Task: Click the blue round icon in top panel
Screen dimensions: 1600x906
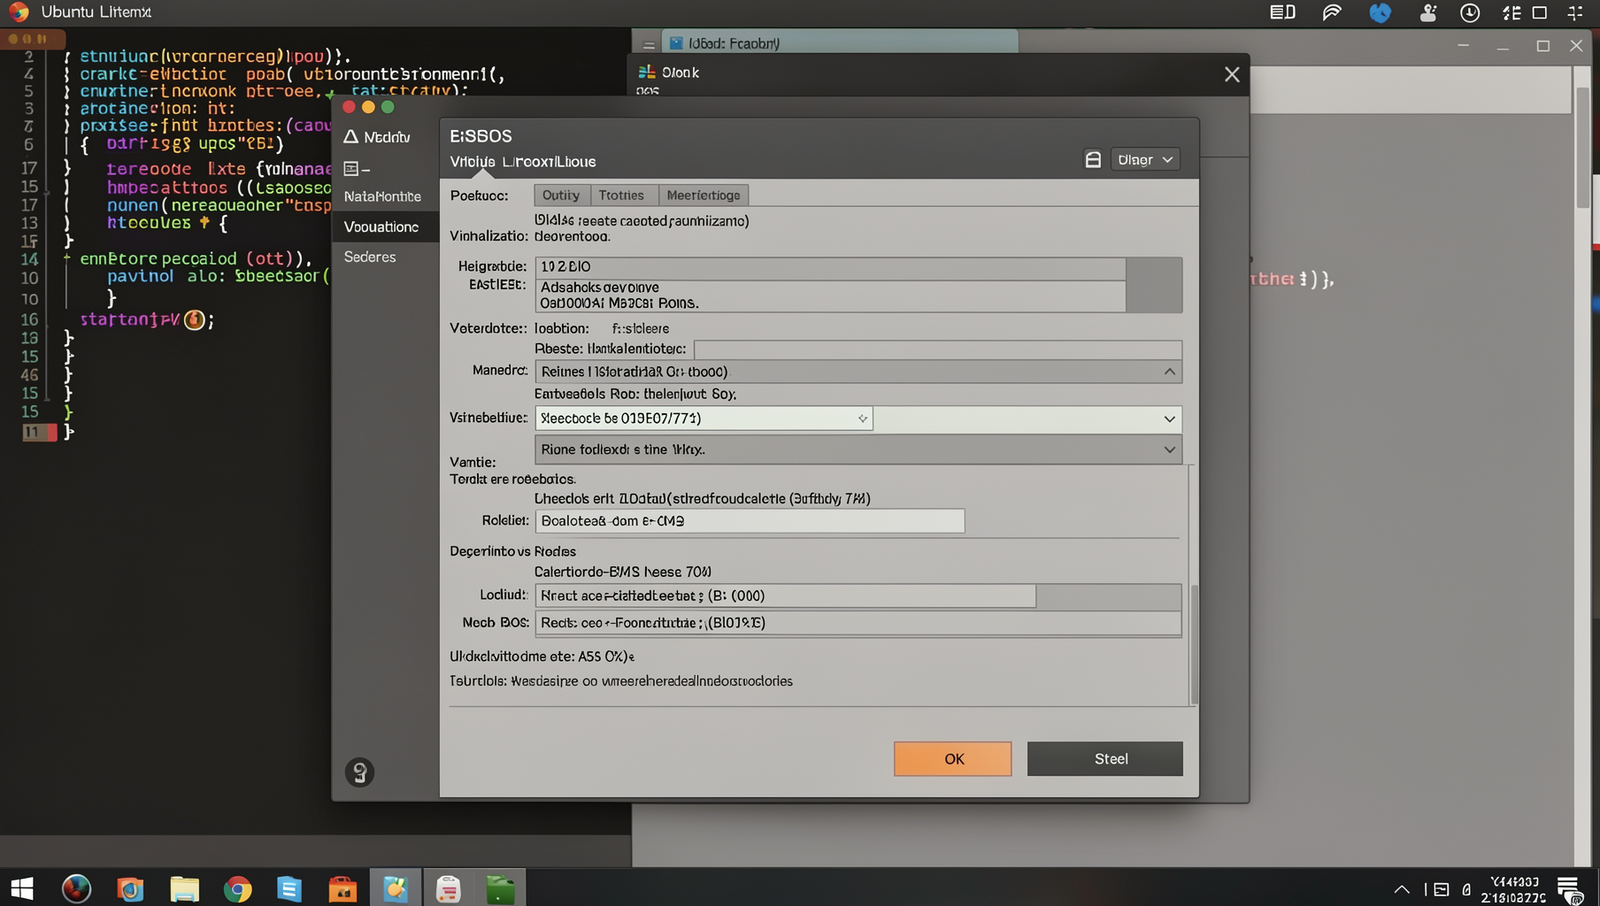Action: click(1380, 13)
